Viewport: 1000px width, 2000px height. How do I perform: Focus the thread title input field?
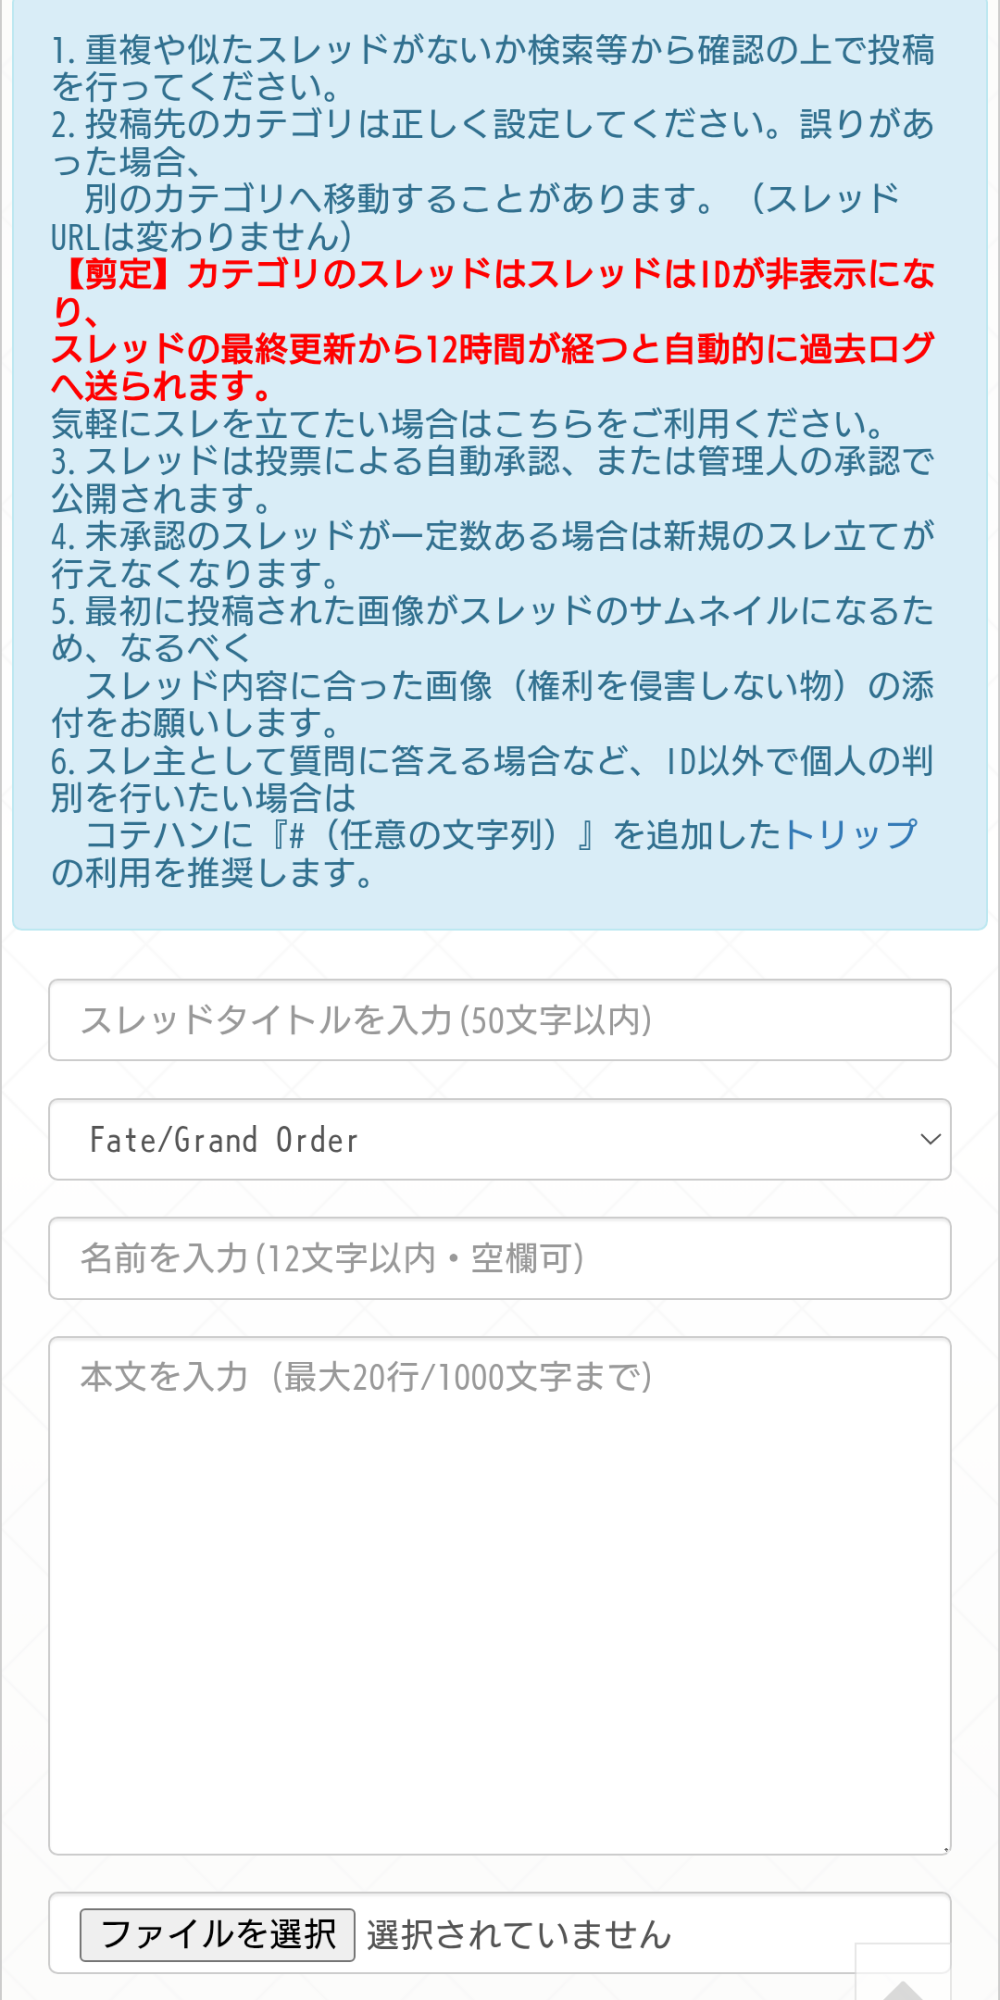tap(500, 1020)
